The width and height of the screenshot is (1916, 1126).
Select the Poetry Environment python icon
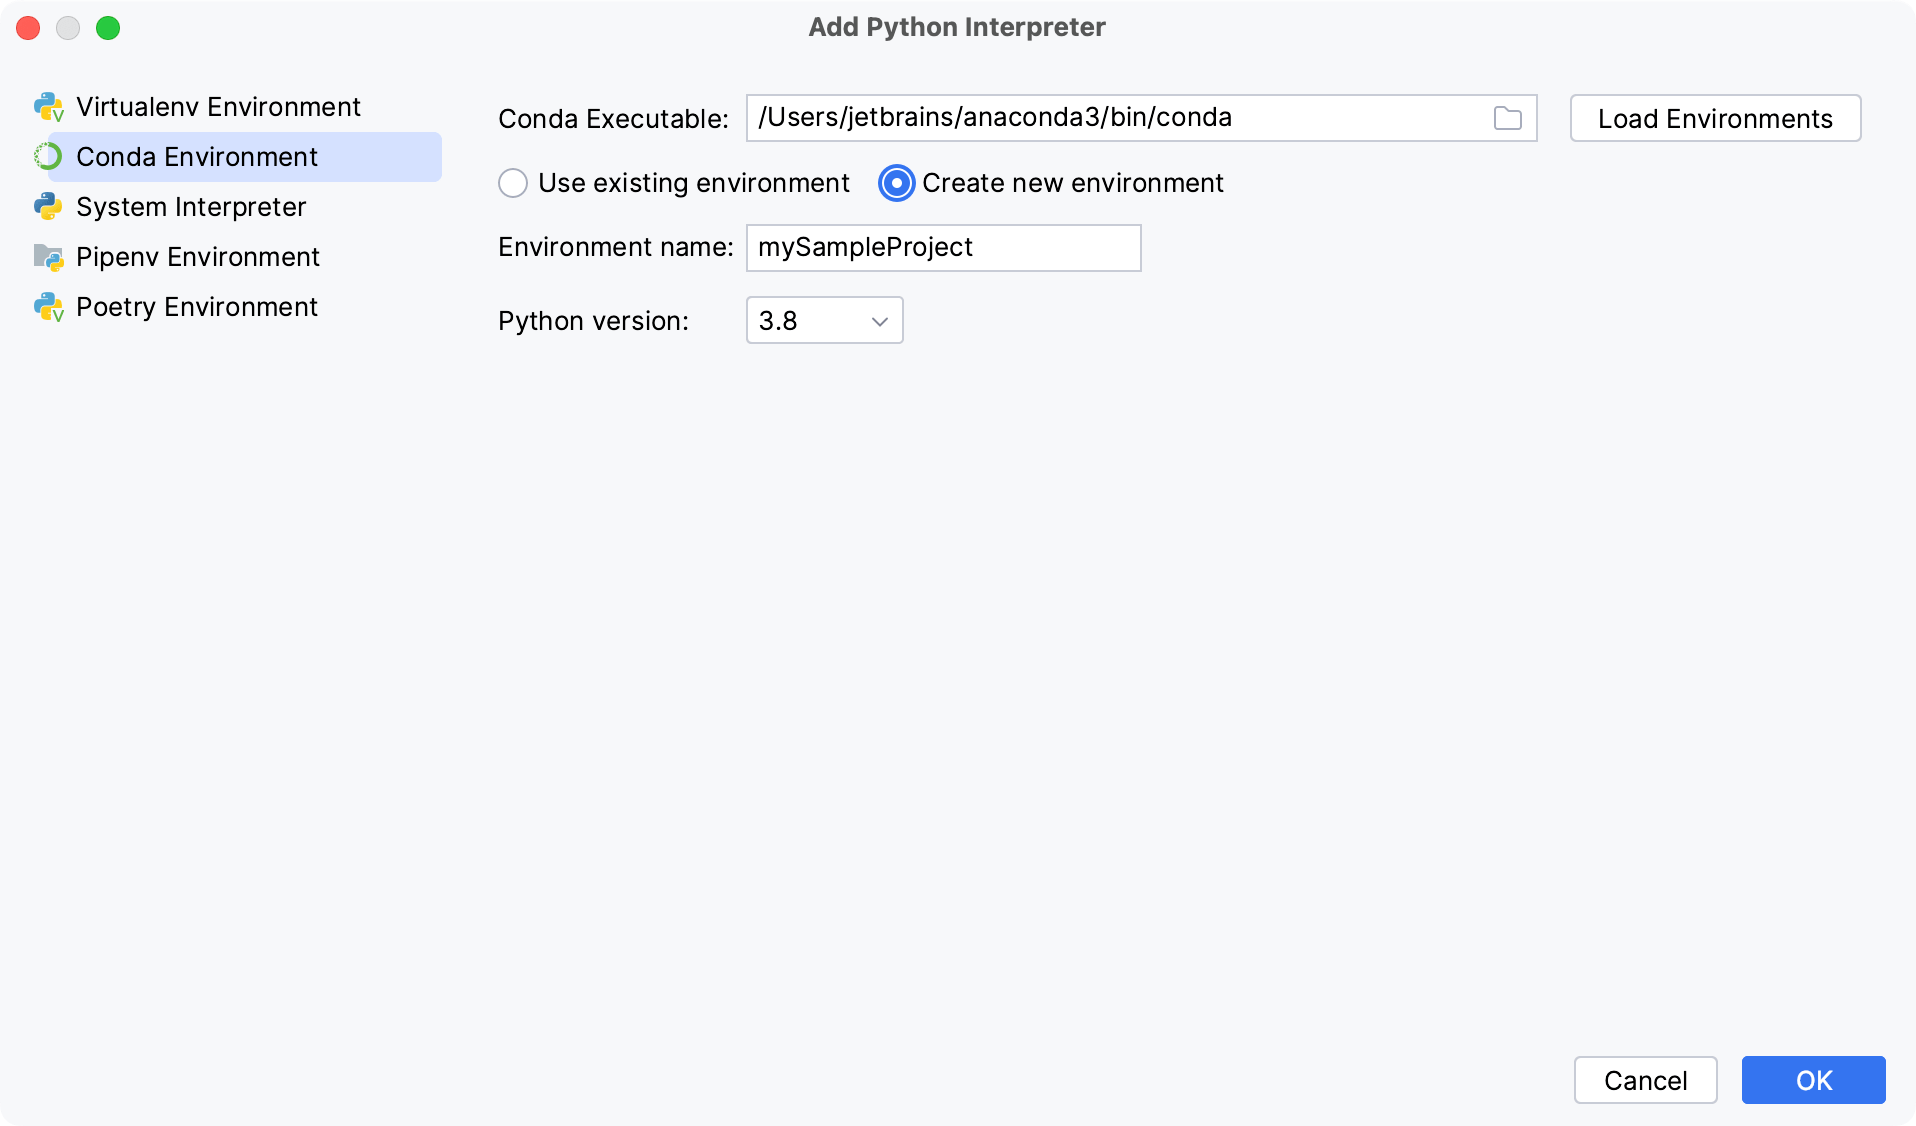click(47, 306)
